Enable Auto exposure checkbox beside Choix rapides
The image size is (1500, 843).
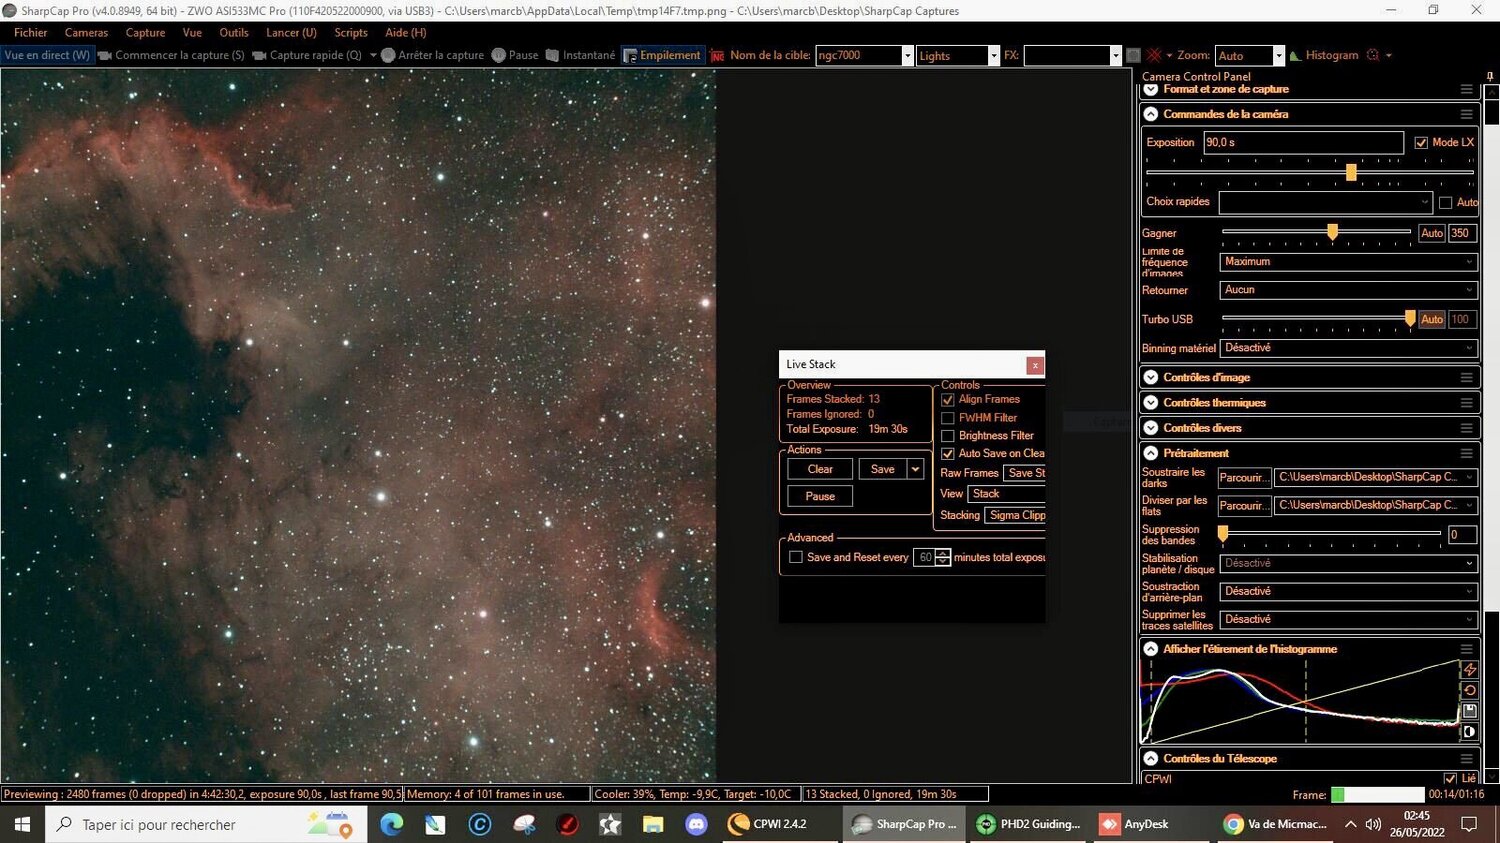click(x=1445, y=202)
